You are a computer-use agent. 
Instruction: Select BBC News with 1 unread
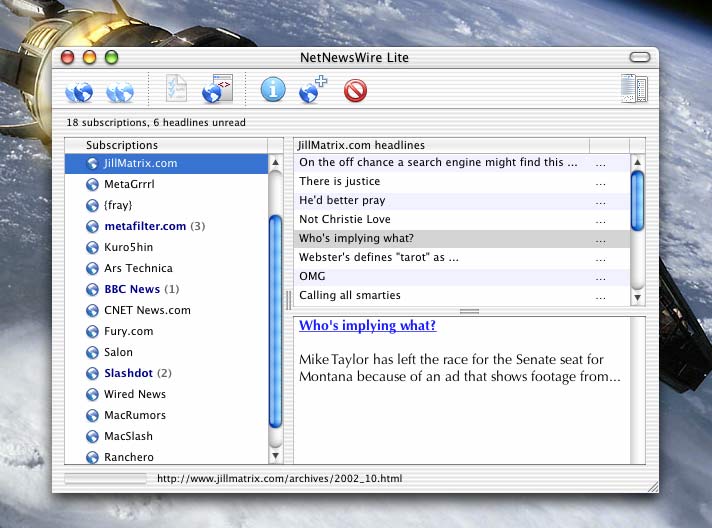[x=167, y=289]
